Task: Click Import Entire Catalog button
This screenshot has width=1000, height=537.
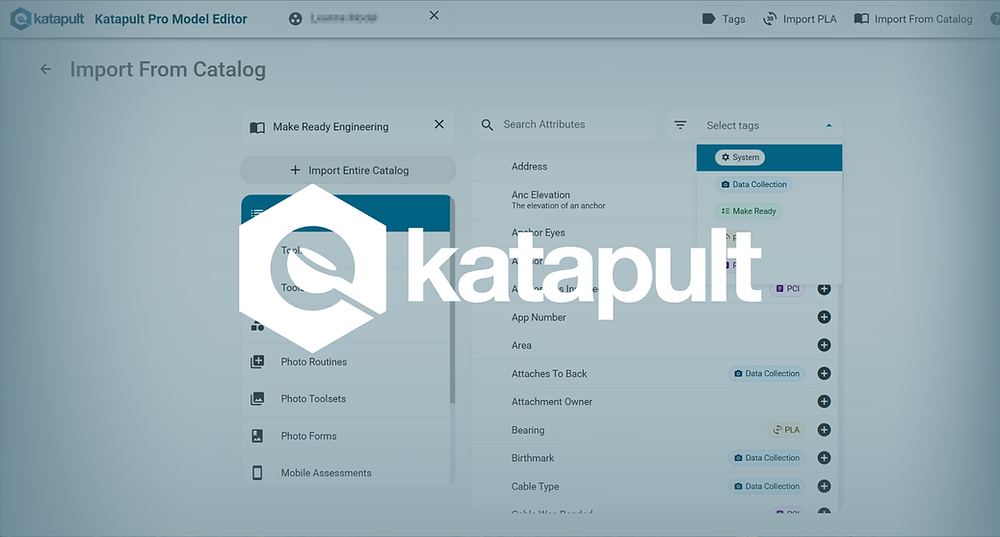Action: pyautogui.click(x=348, y=170)
